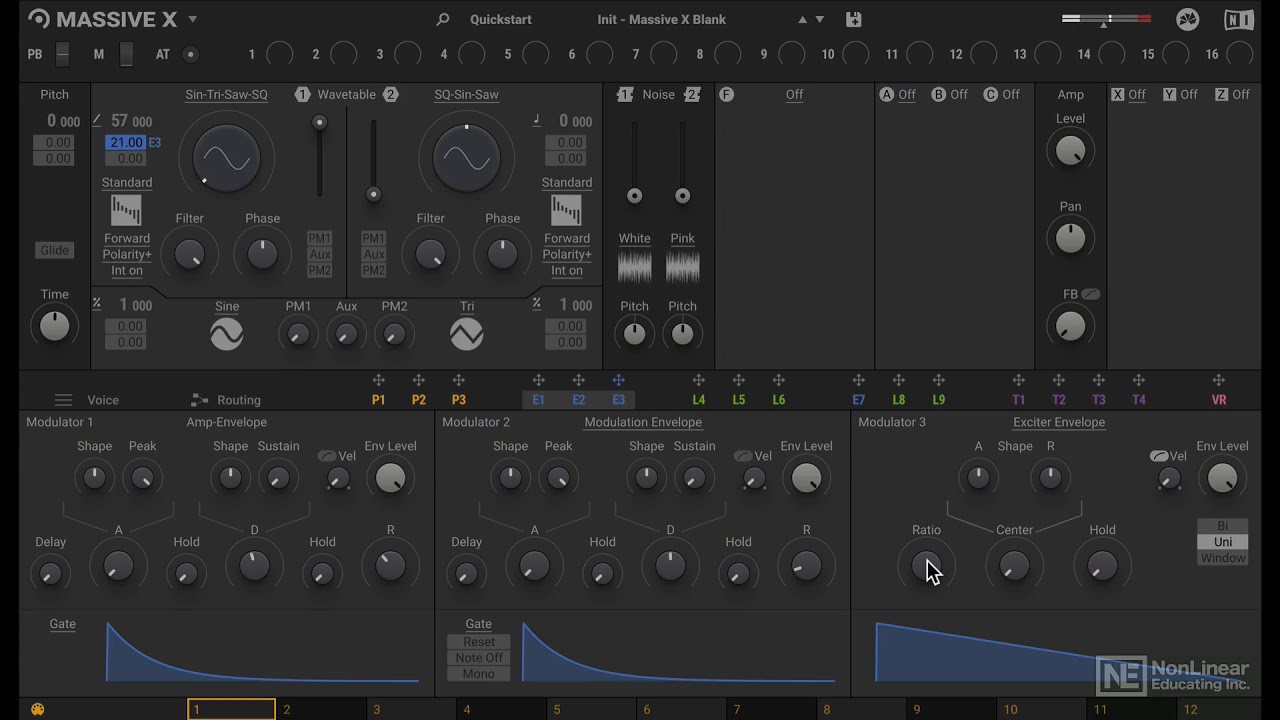1280x720 pixels.
Task: Select the Tri waveform icon
Action: pyautogui.click(x=467, y=334)
